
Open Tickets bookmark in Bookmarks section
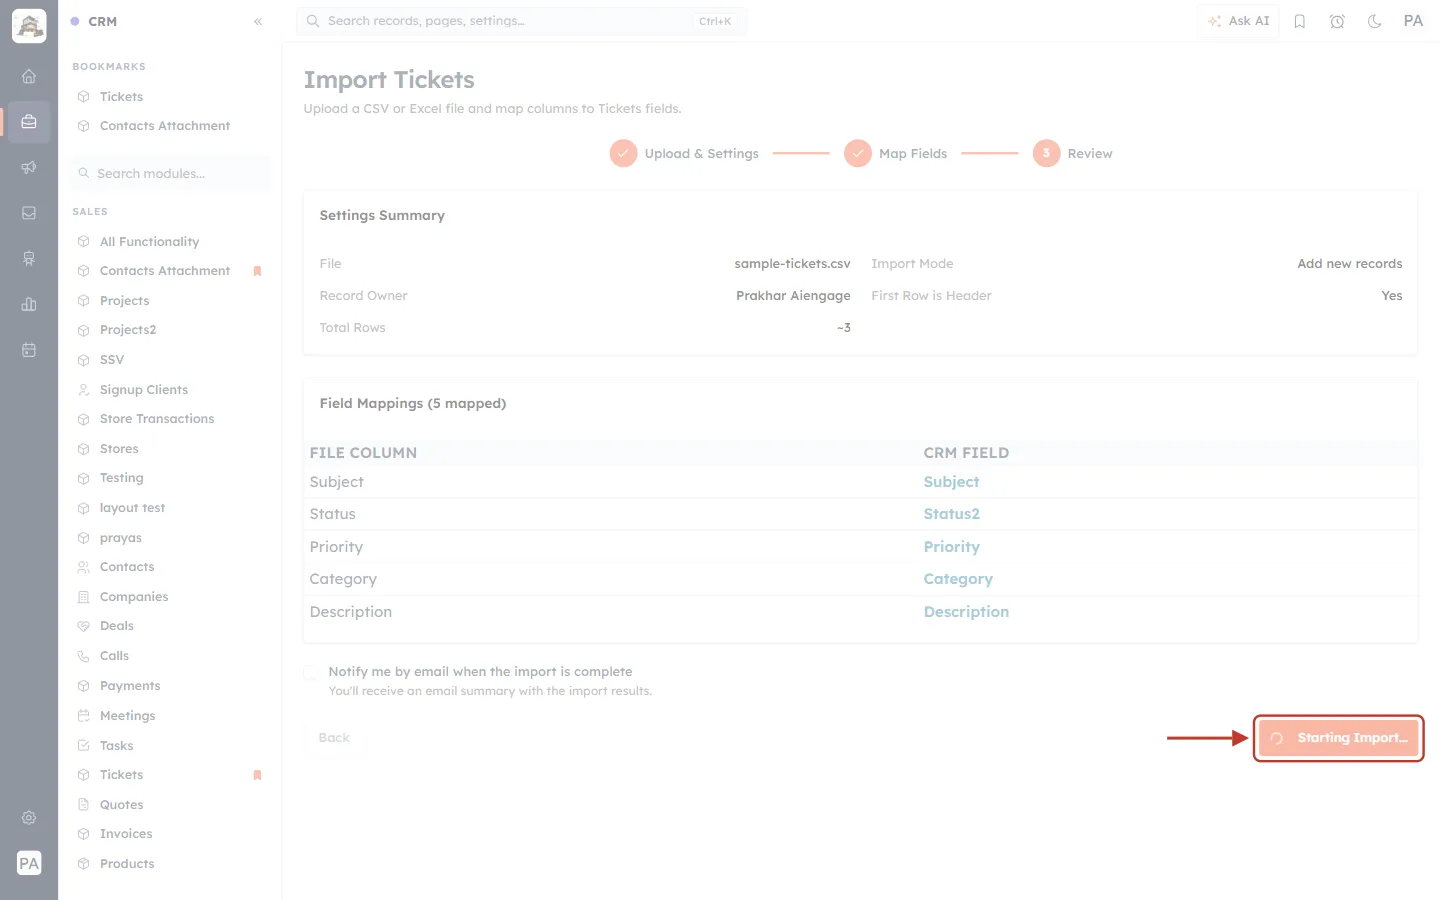(x=121, y=97)
